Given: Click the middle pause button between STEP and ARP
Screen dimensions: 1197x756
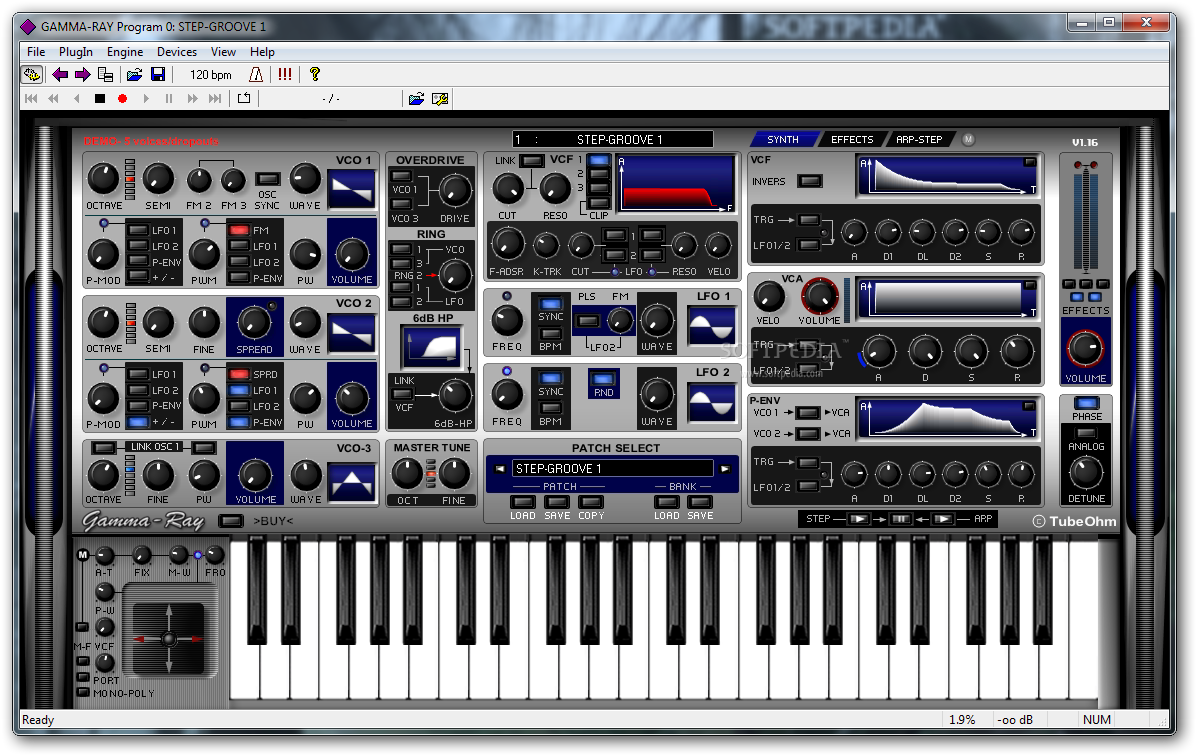Looking at the screenshot, I should (901, 519).
